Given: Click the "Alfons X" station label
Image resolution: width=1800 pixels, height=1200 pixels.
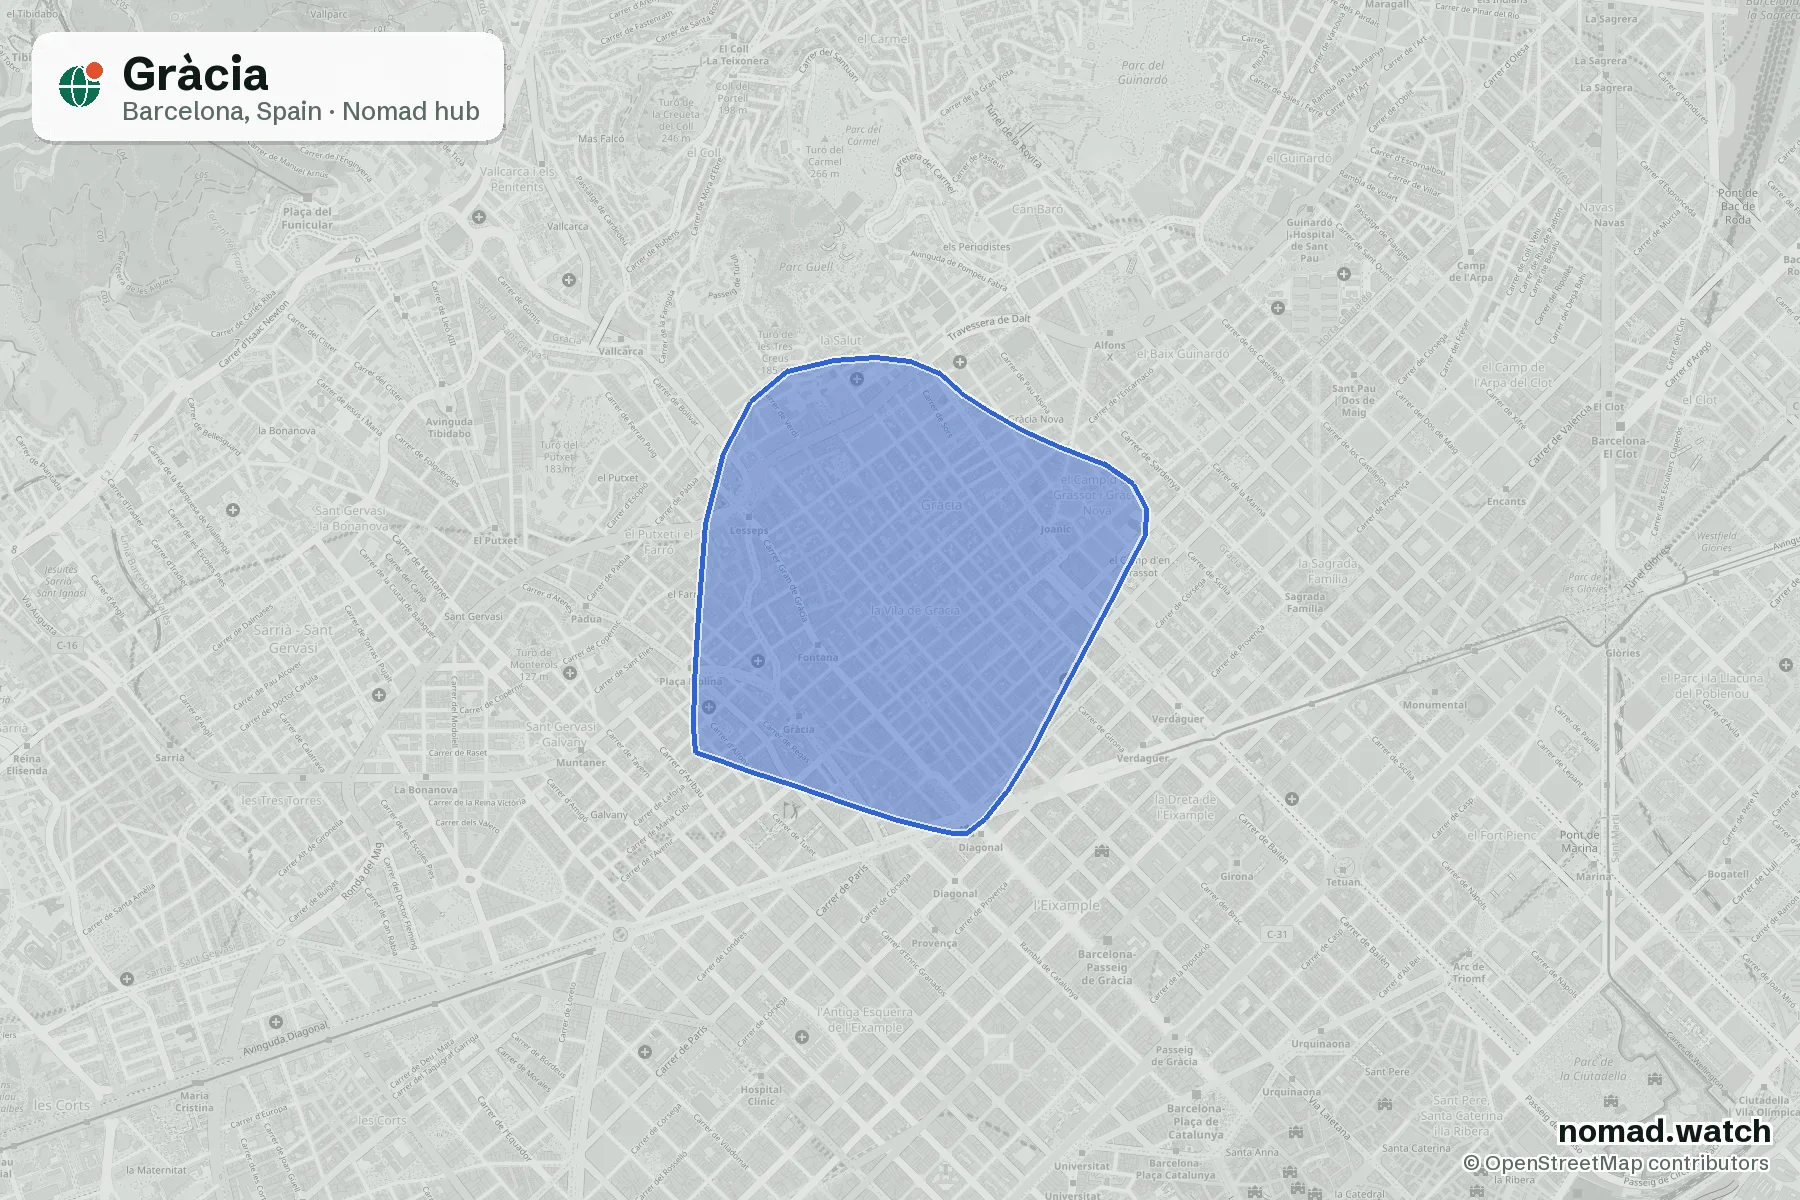Looking at the screenshot, I should pyautogui.click(x=1109, y=350).
